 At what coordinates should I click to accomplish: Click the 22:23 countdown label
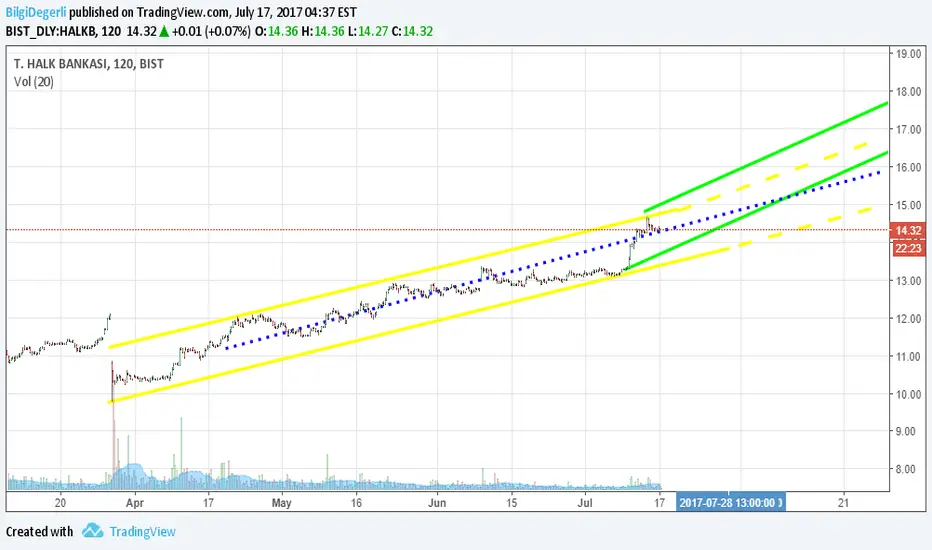tap(908, 248)
